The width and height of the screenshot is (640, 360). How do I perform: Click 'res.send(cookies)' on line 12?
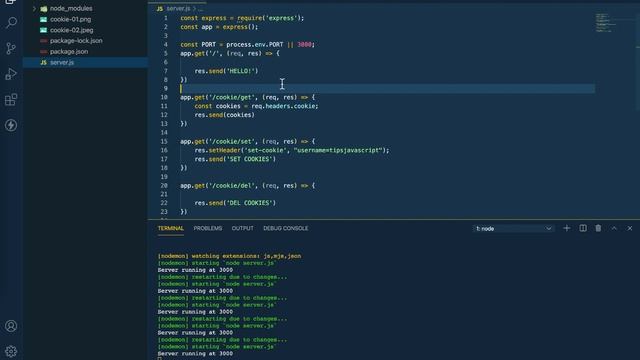(x=224, y=115)
